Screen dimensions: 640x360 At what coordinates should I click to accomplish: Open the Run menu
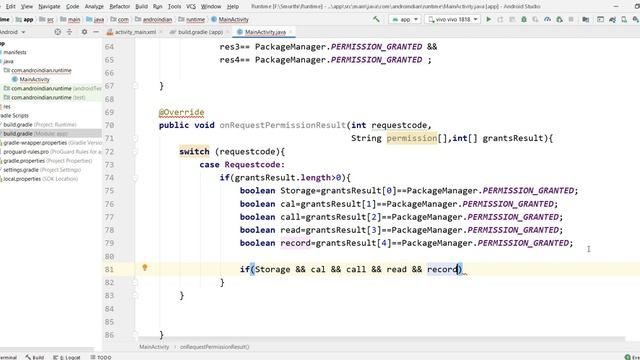(x=157, y=7)
